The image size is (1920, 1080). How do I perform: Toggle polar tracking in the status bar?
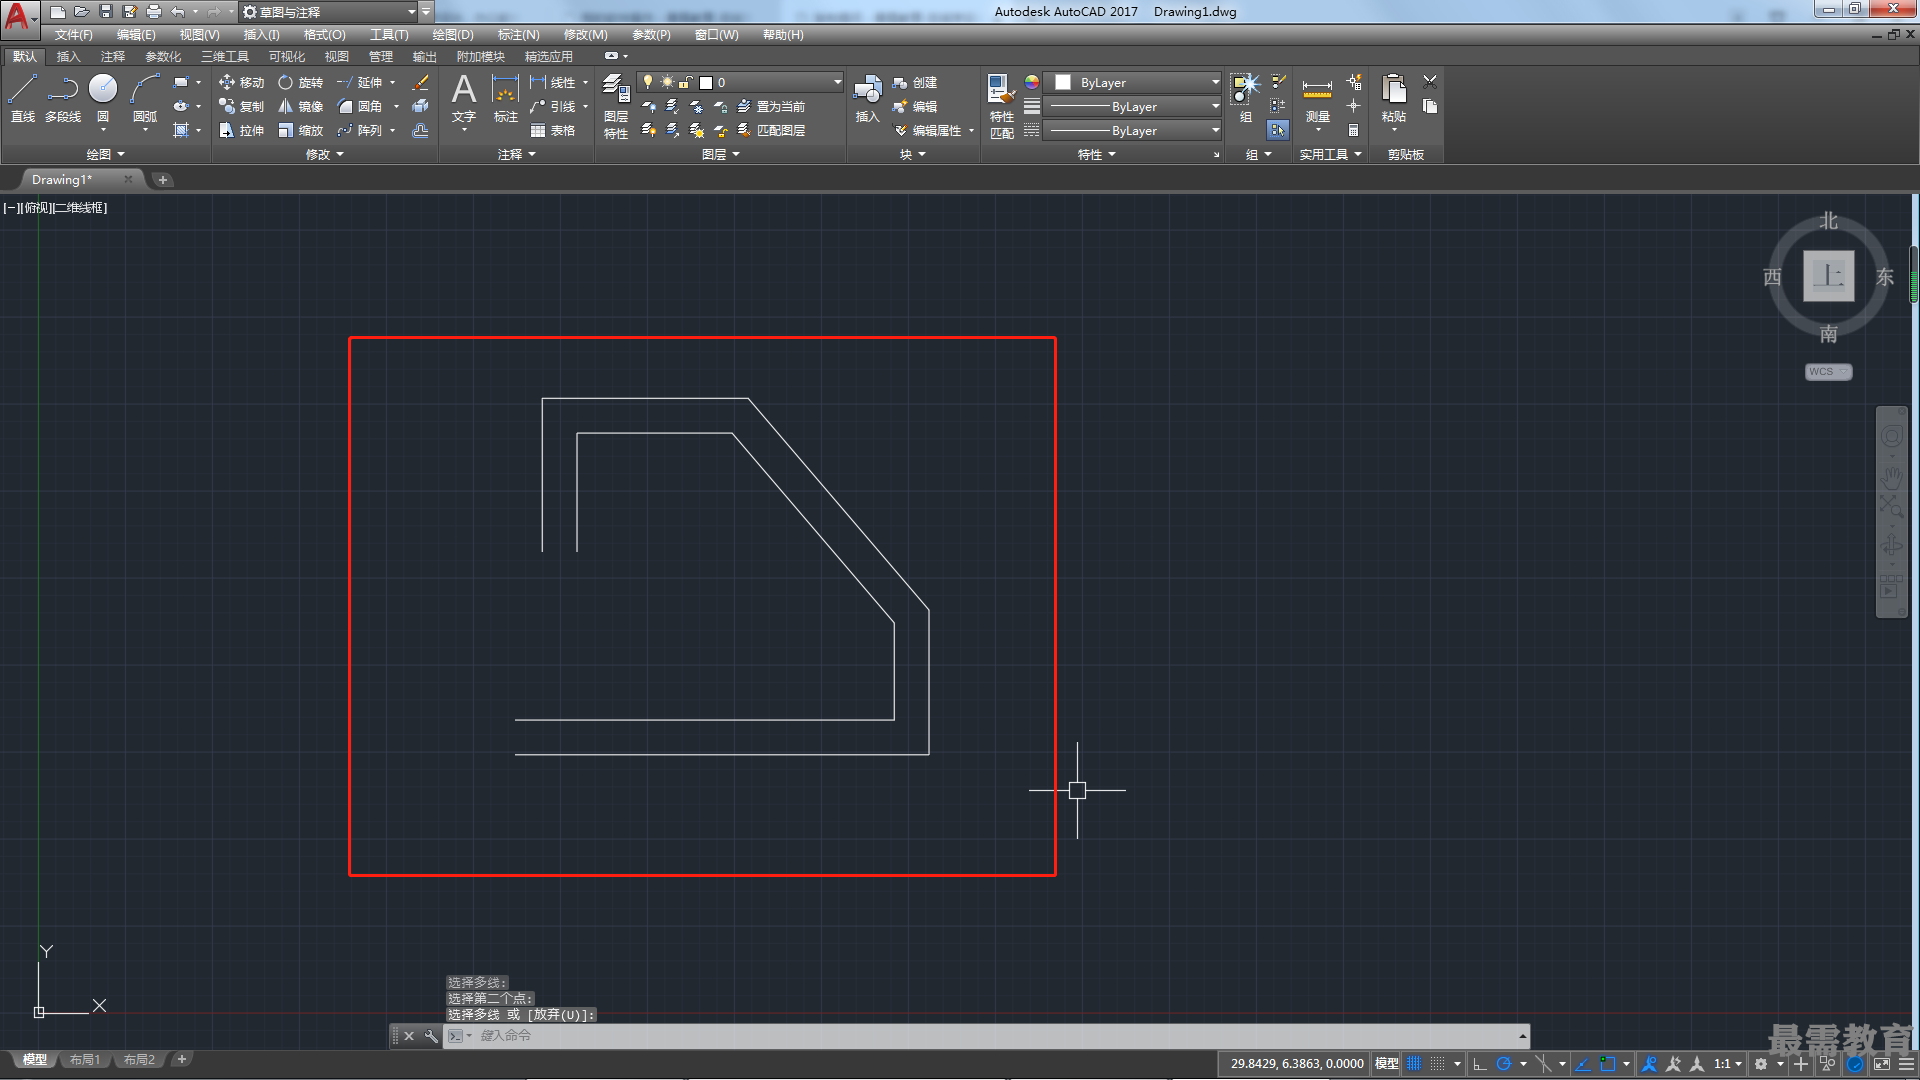tap(1503, 1064)
